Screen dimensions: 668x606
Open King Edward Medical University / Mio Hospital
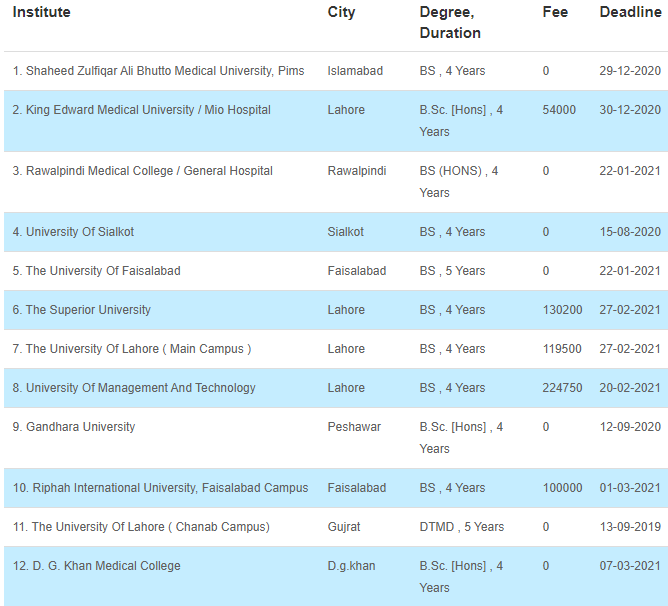point(141,110)
